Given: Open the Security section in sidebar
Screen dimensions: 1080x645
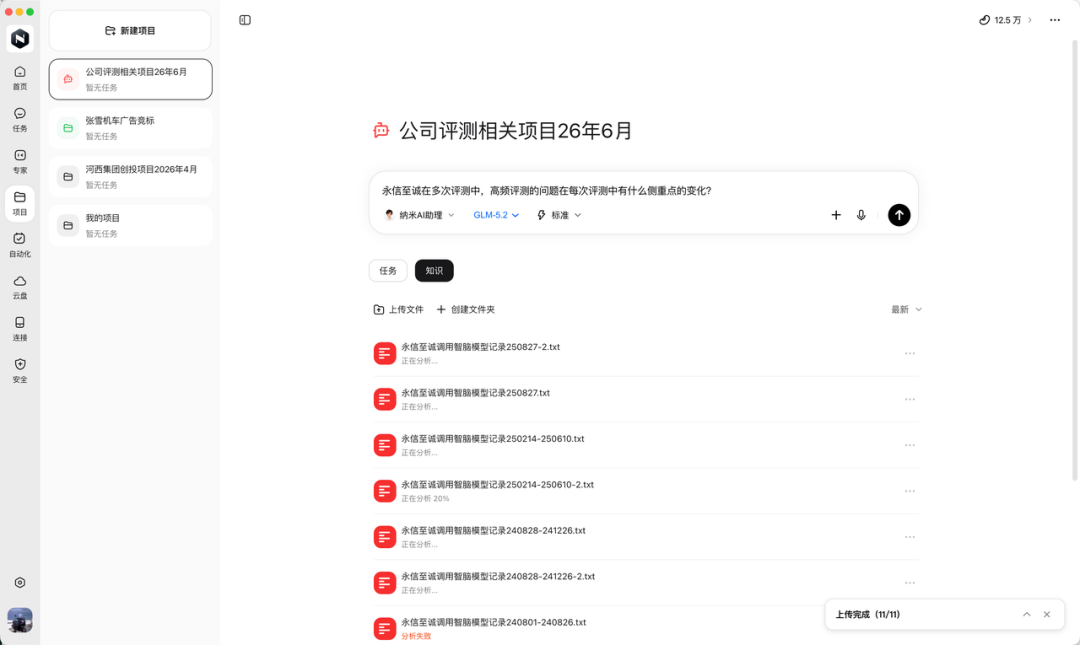Looking at the screenshot, I should tap(20, 371).
